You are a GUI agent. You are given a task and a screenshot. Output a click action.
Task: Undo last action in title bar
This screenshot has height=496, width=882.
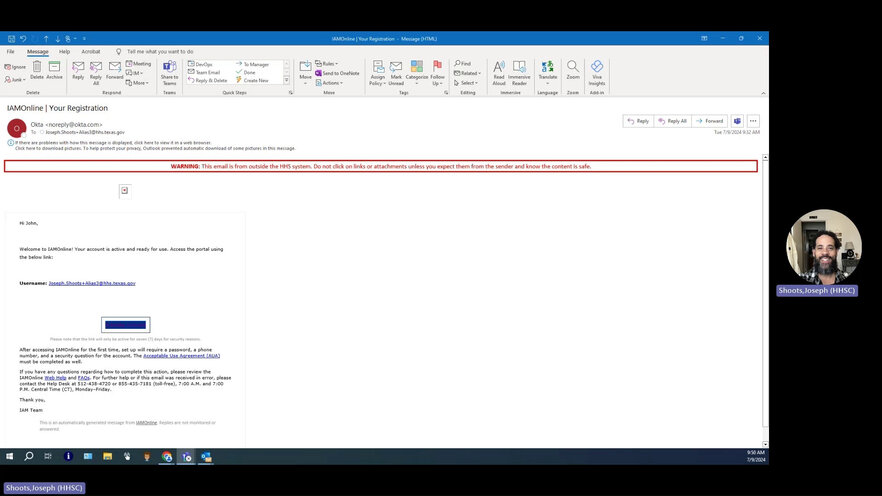[23, 39]
